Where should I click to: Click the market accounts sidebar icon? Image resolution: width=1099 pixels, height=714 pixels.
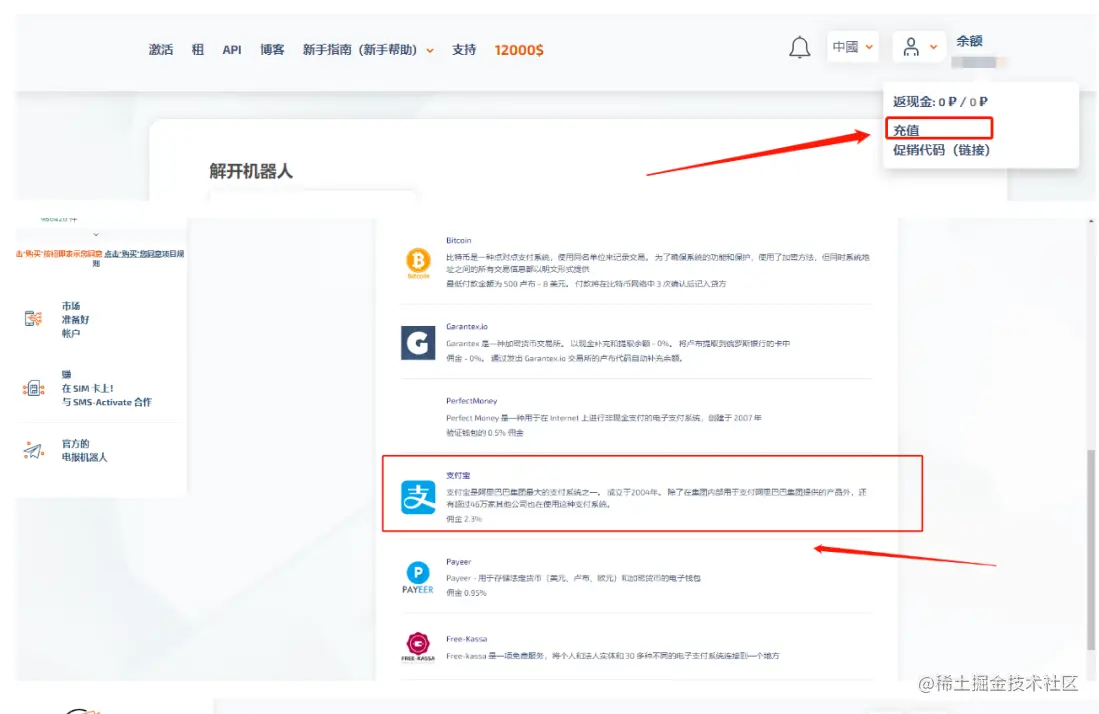click(33, 319)
